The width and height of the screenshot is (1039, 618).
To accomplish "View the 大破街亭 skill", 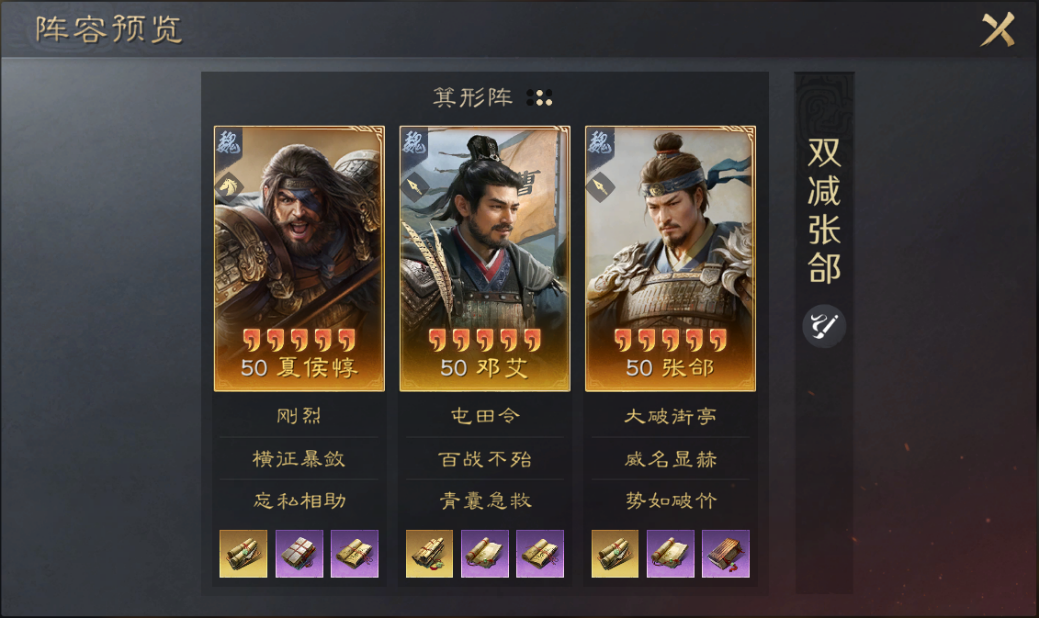I will click(x=670, y=416).
